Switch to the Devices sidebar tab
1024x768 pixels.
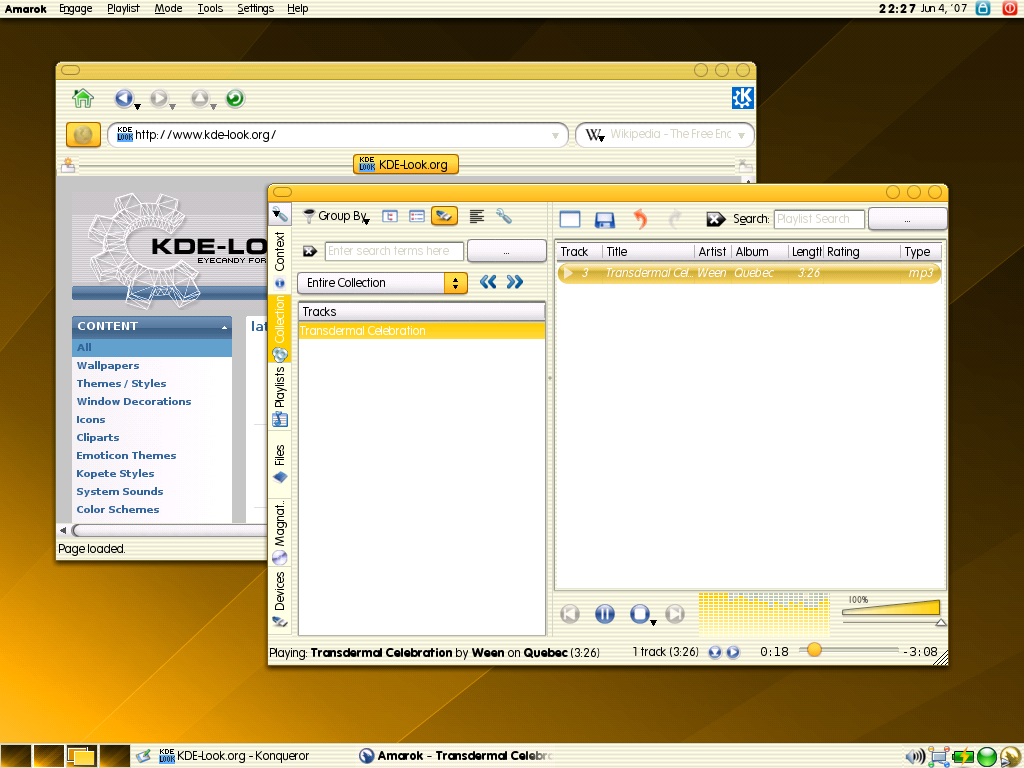(x=280, y=600)
